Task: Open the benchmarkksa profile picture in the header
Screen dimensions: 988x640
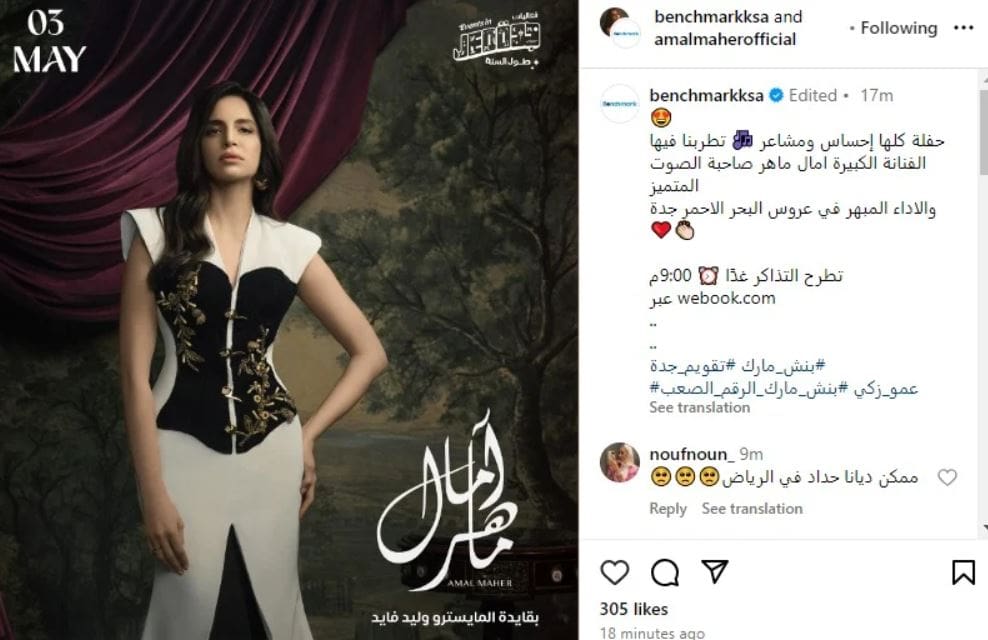Action: (x=621, y=28)
